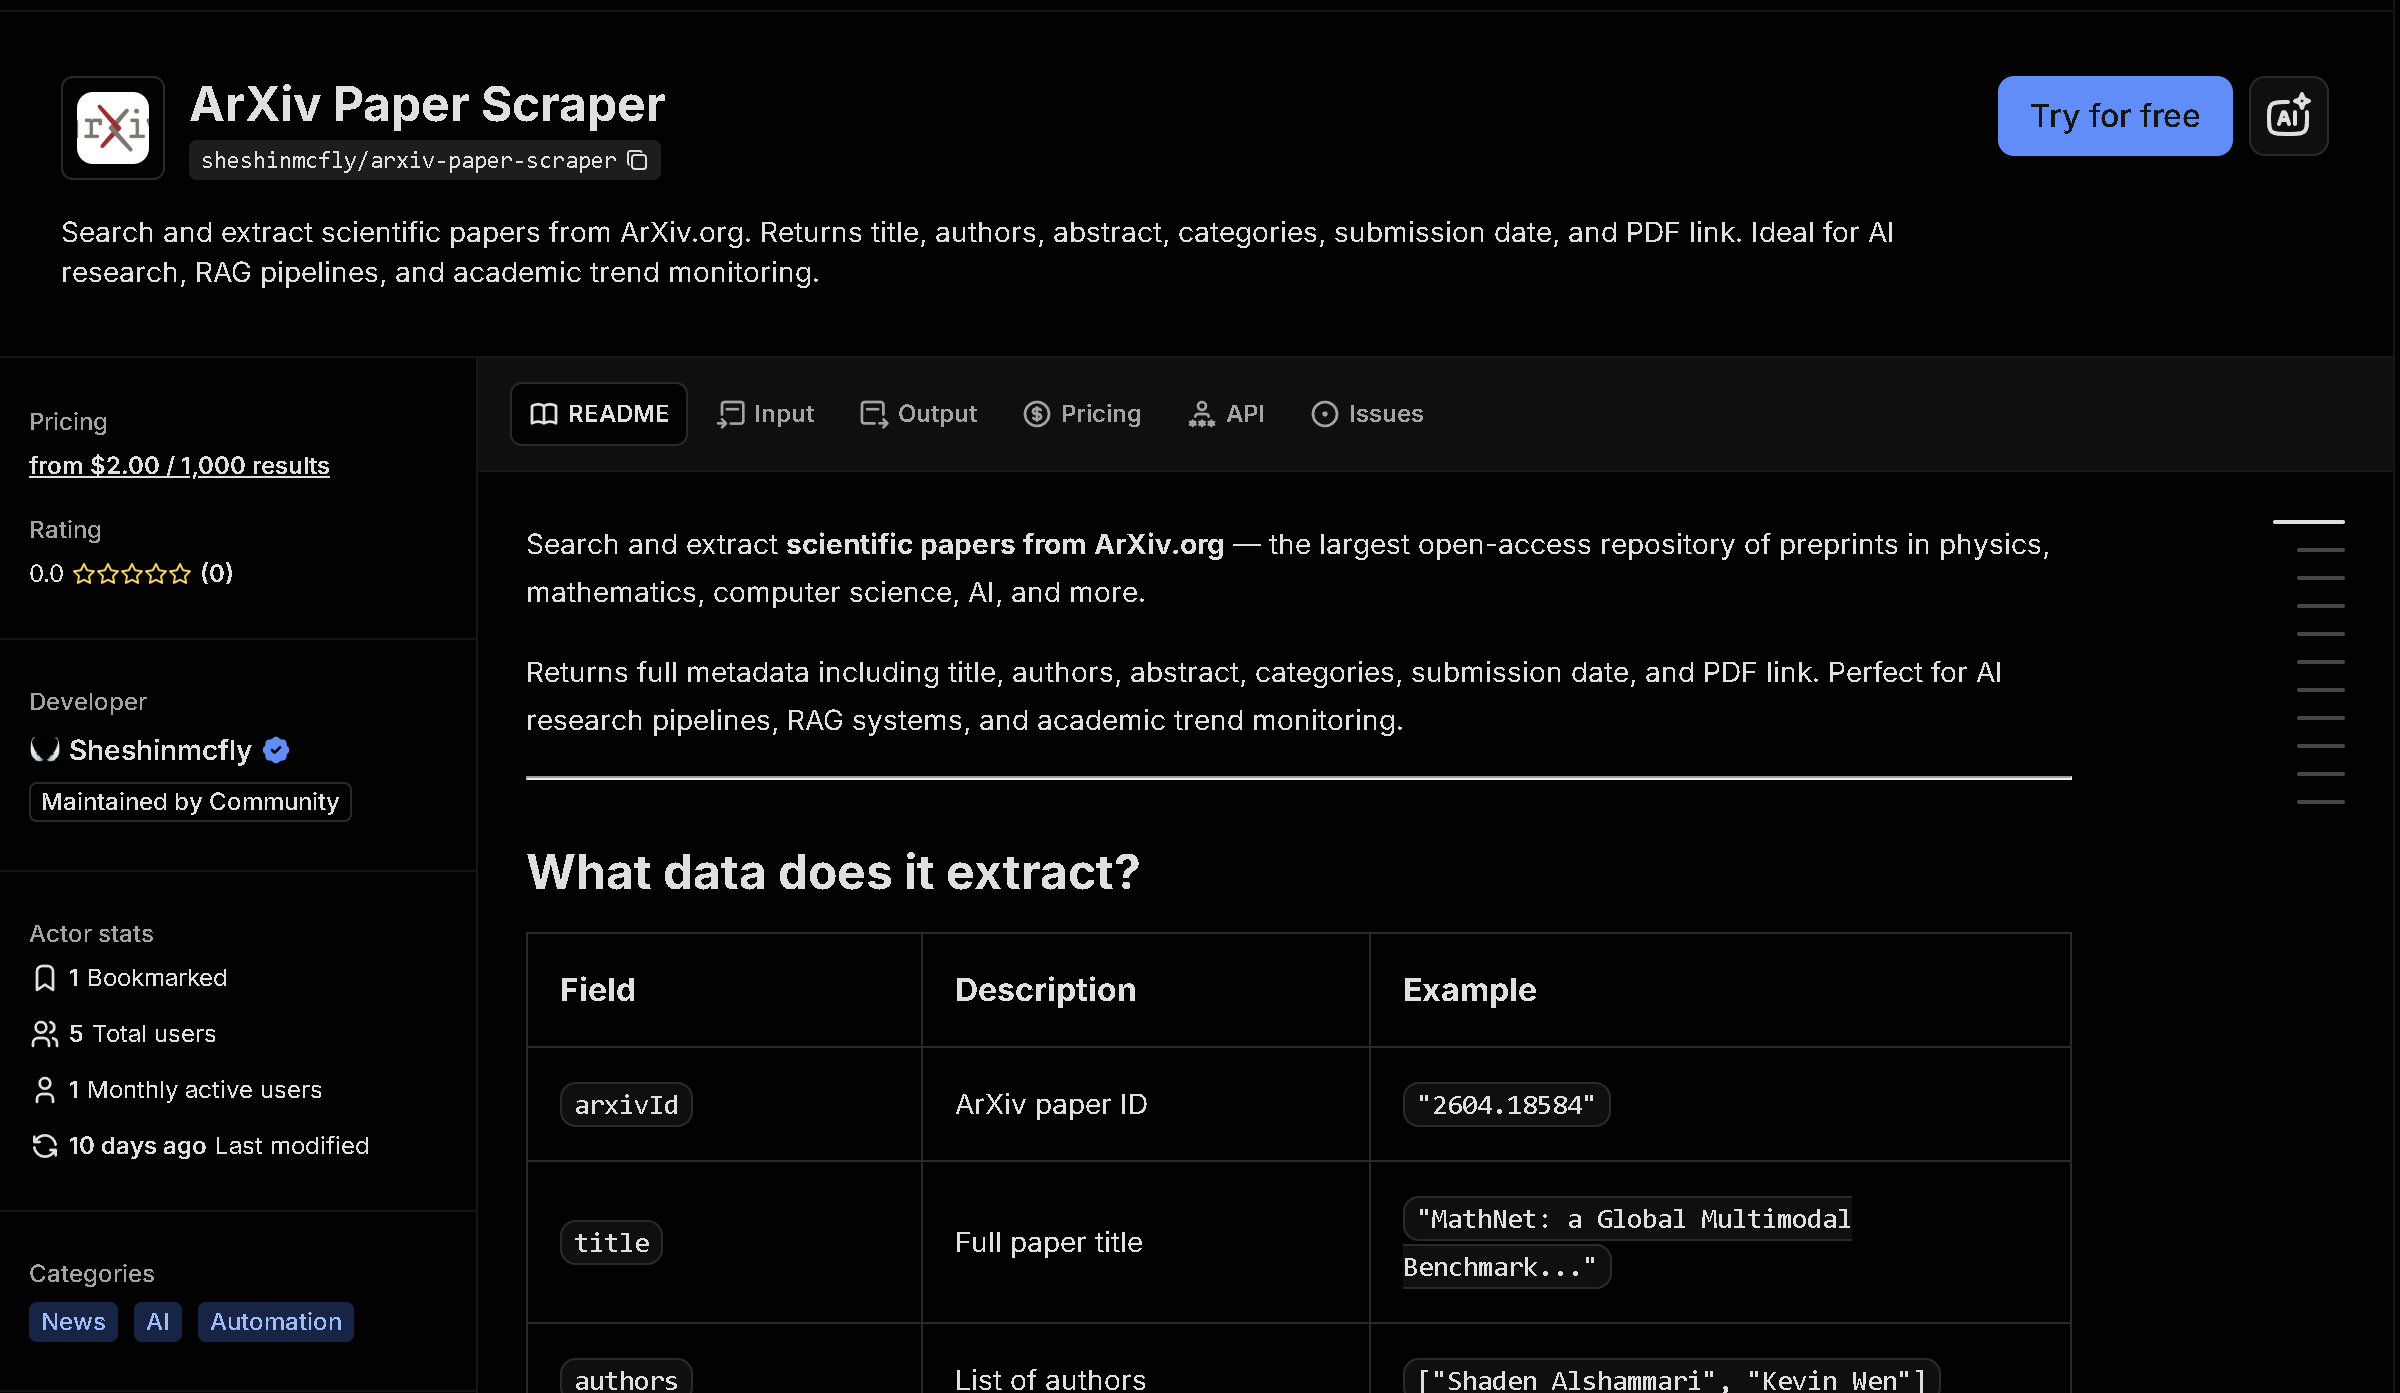Click the Pricing tab dollar icon
2400x1393 pixels.
pos(1037,414)
